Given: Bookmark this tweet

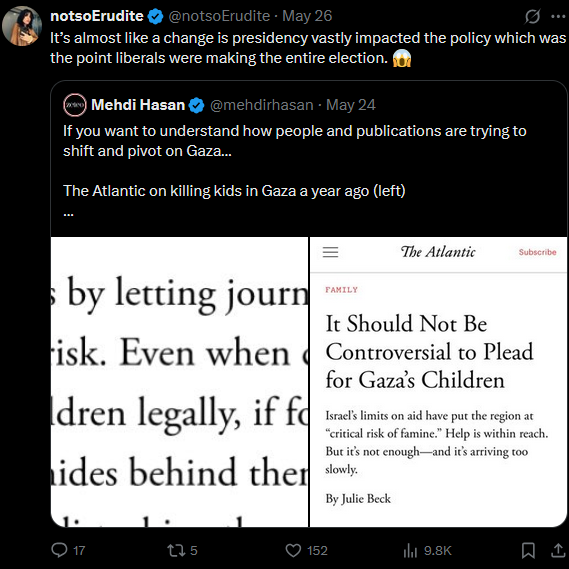Looking at the screenshot, I should tap(528, 550).
